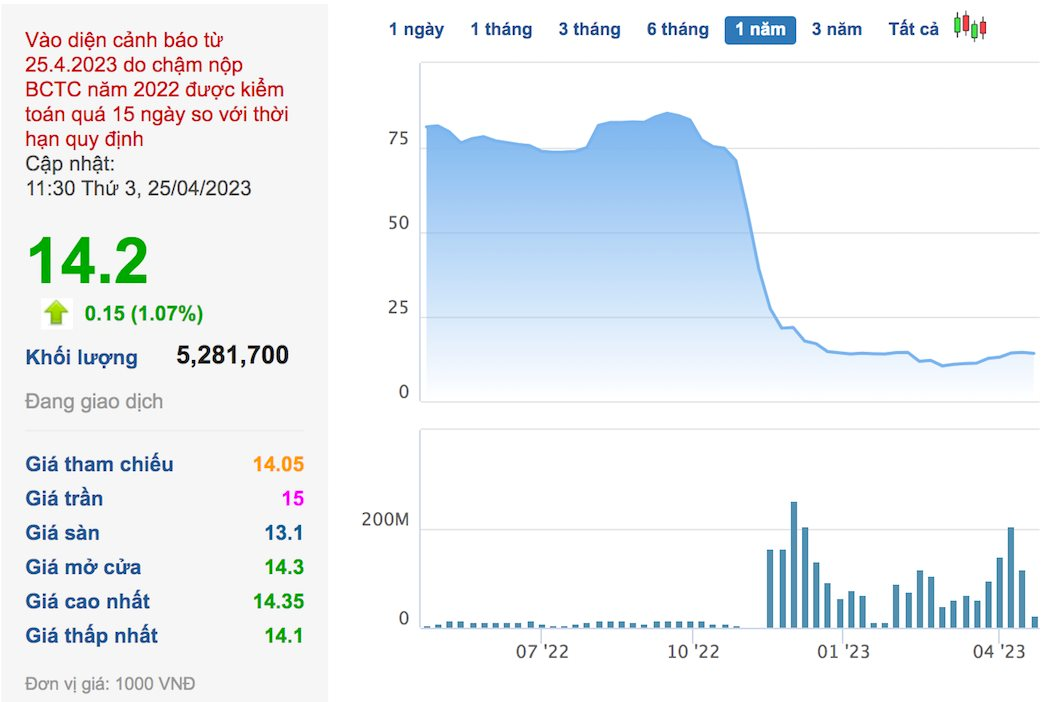The image size is (1048, 702).
Task: Click the tallest volume bar in the chart
Action: [794, 565]
